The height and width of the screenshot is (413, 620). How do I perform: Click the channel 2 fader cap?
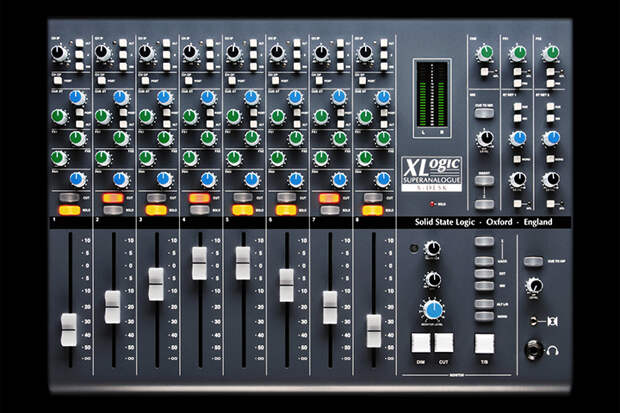click(113, 307)
